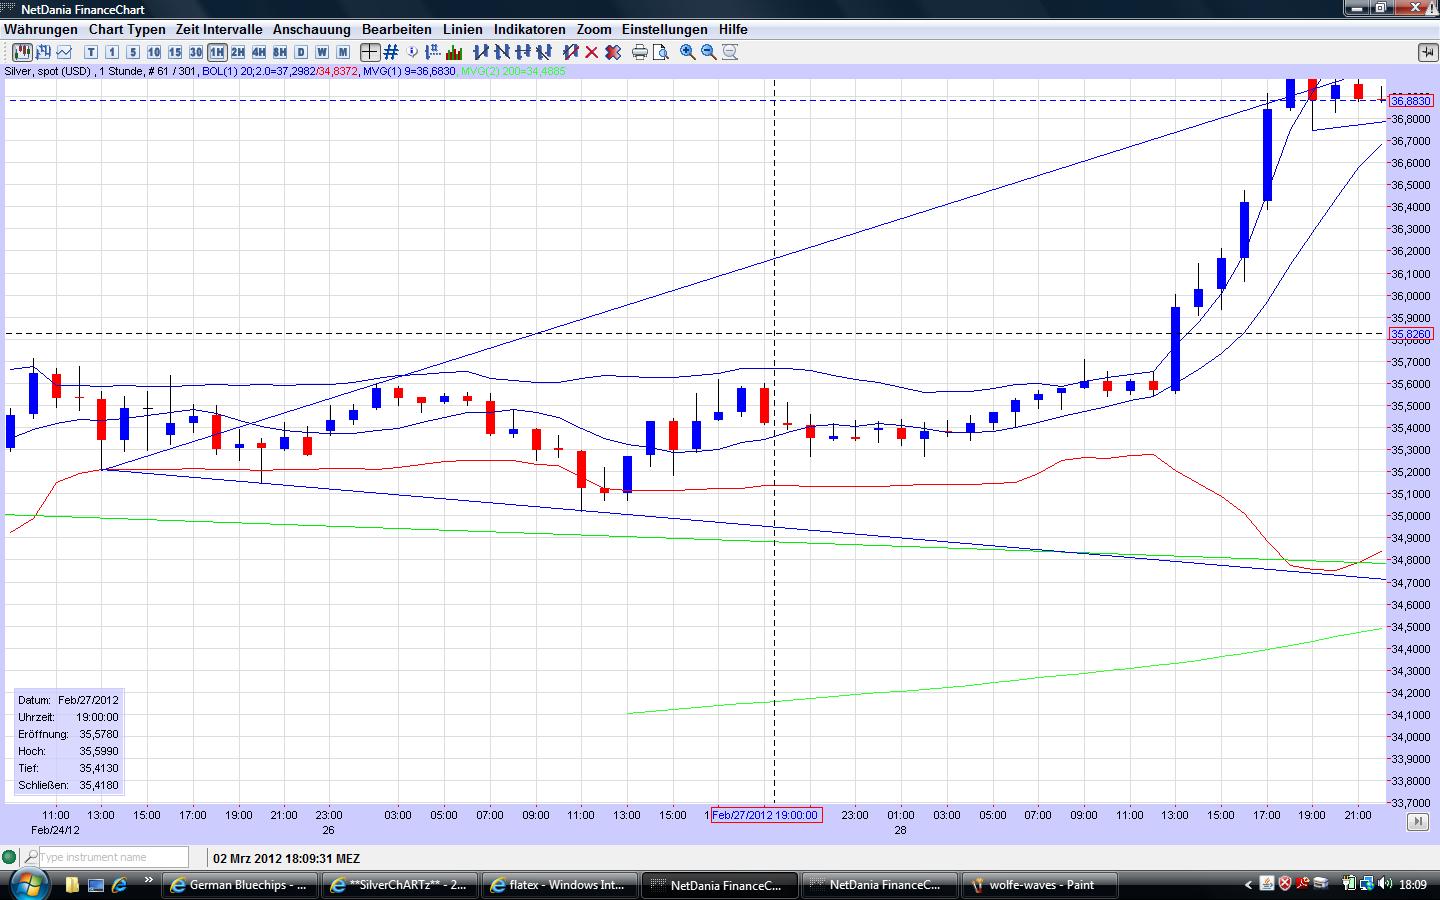Click the green MVG(2) 200 legend text
1440x900 pixels.
pyautogui.click(x=513, y=72)
